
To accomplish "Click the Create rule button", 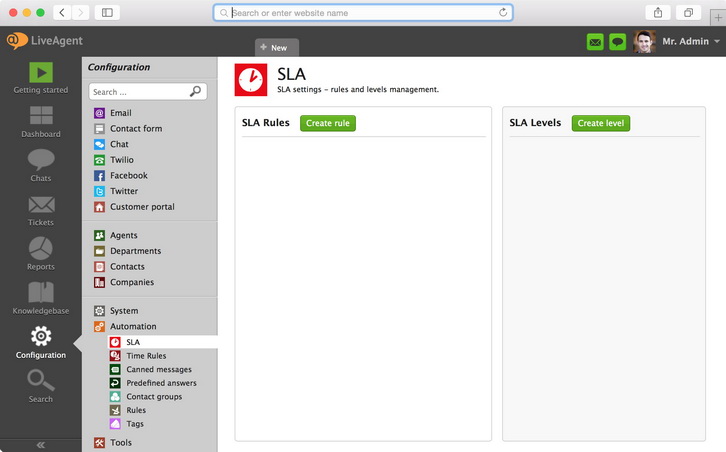I will pyautogui.click(x=327, y=123).
